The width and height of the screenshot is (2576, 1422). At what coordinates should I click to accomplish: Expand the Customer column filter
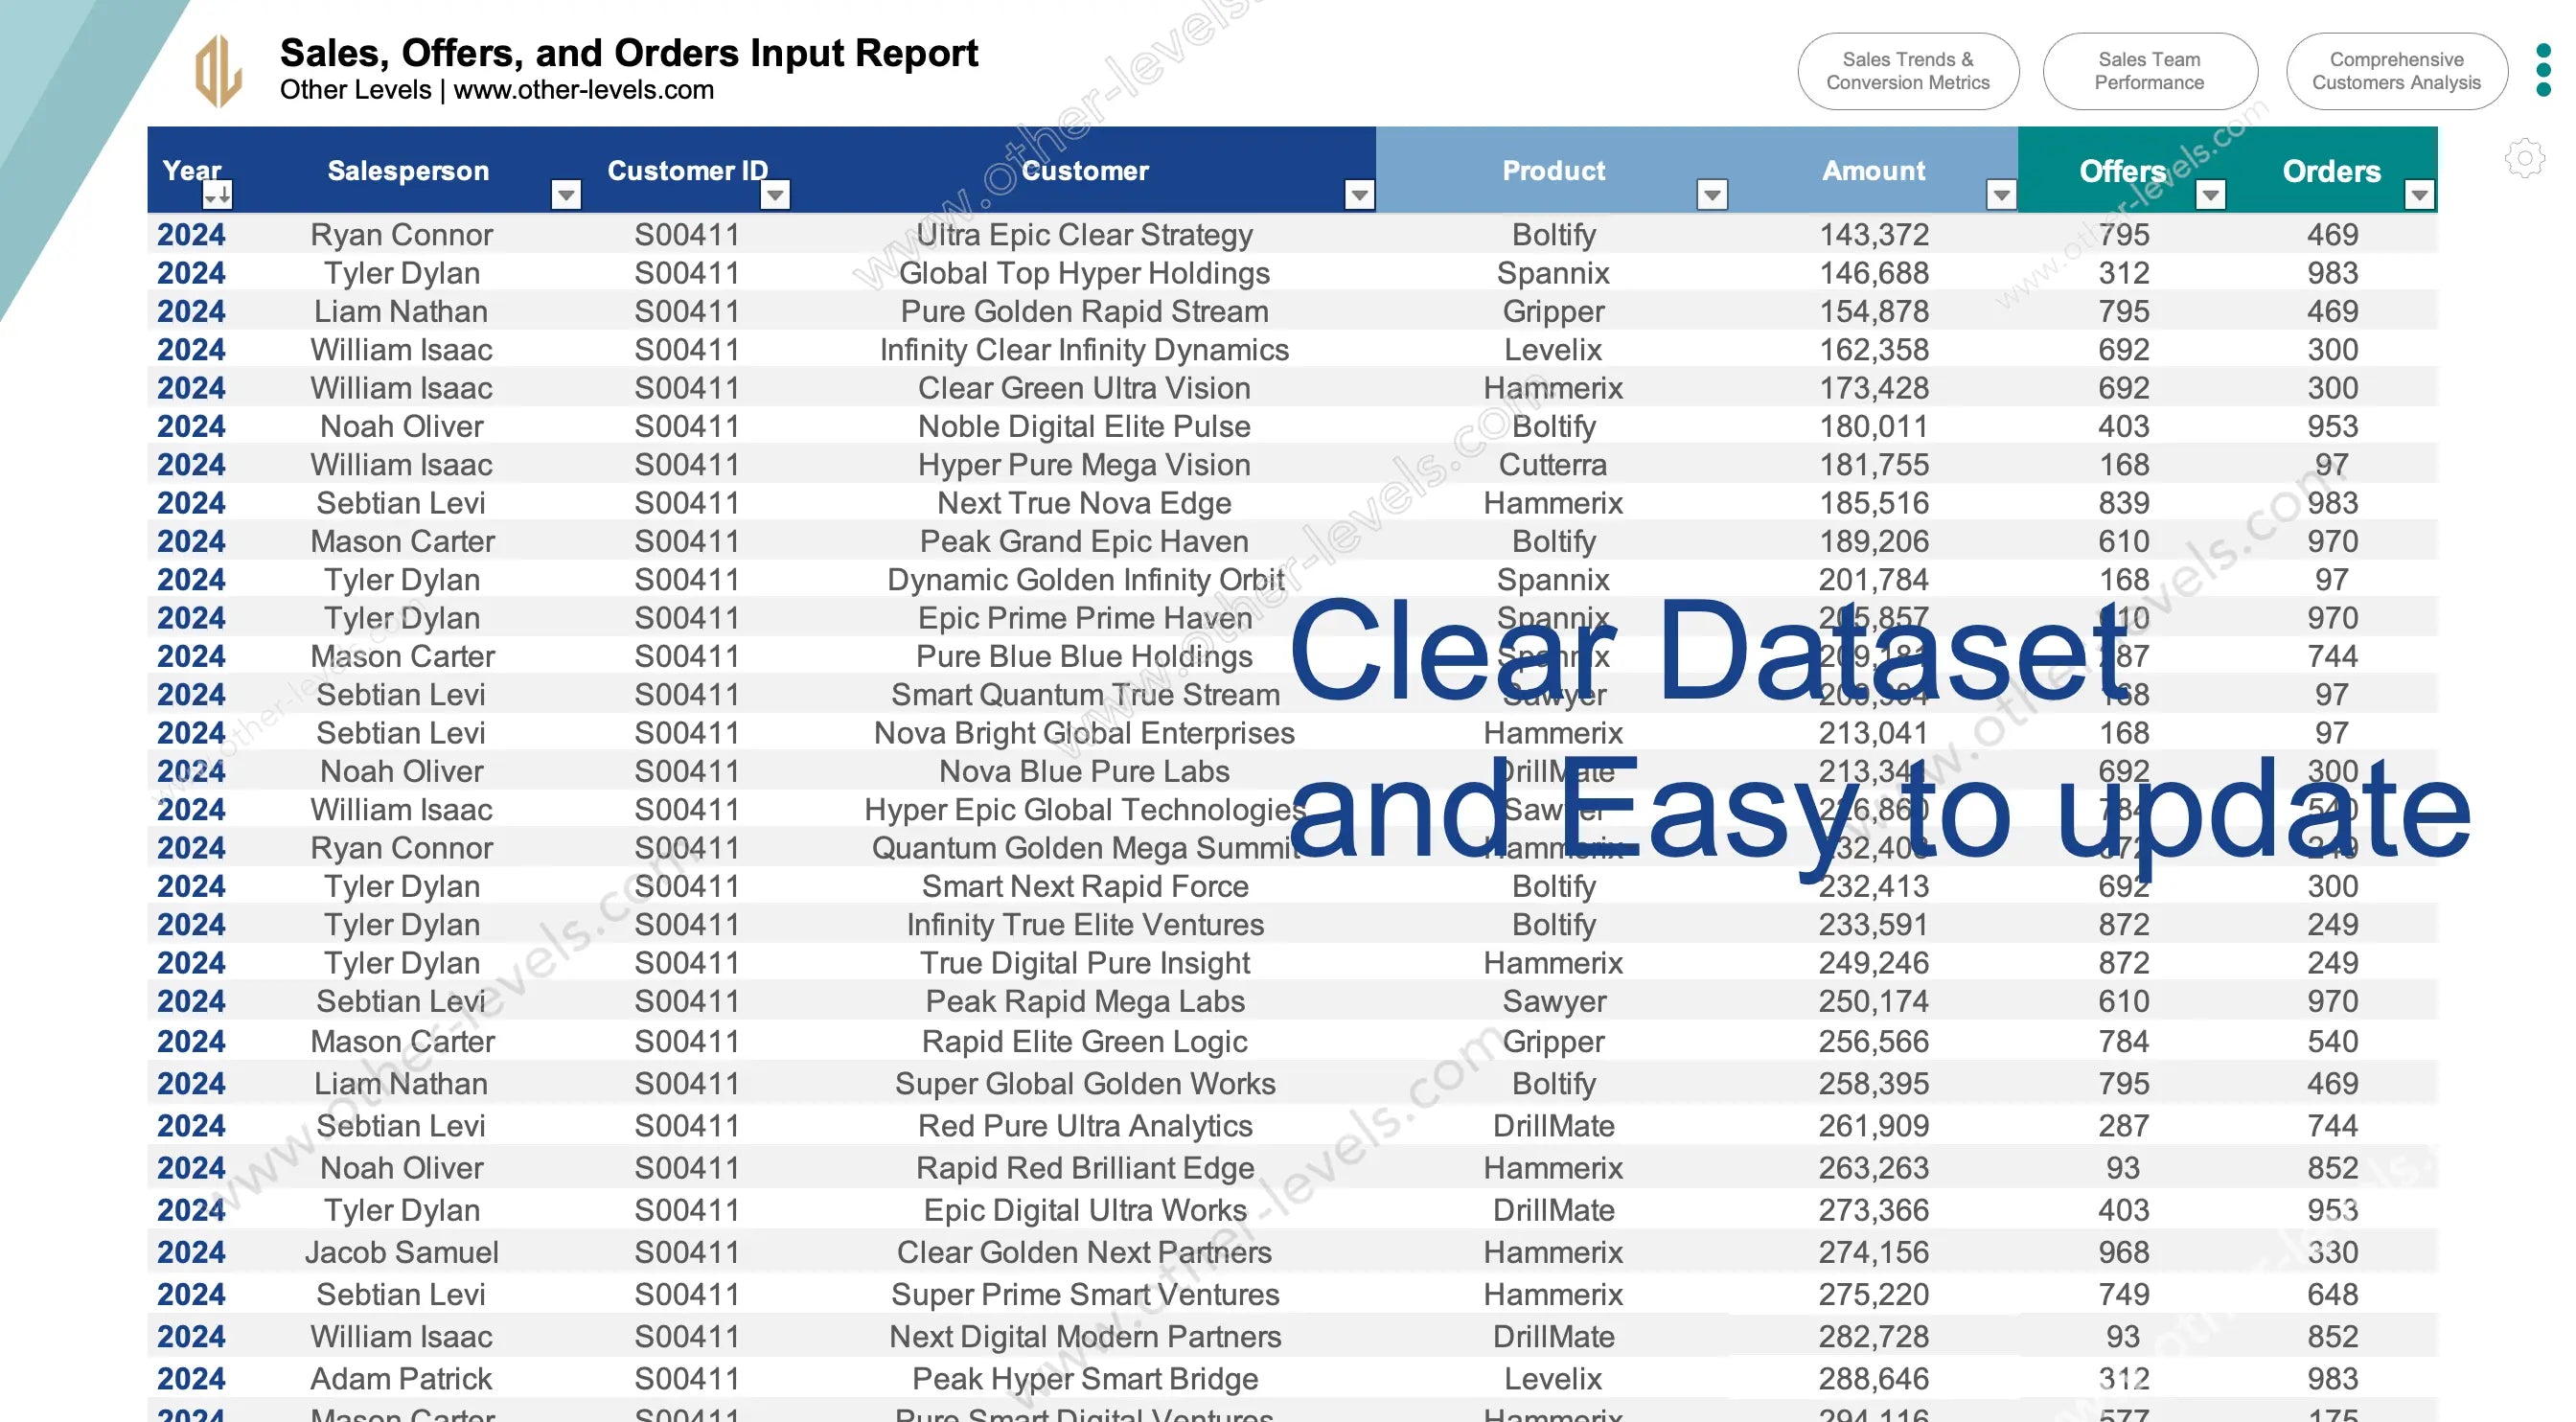1358,194
